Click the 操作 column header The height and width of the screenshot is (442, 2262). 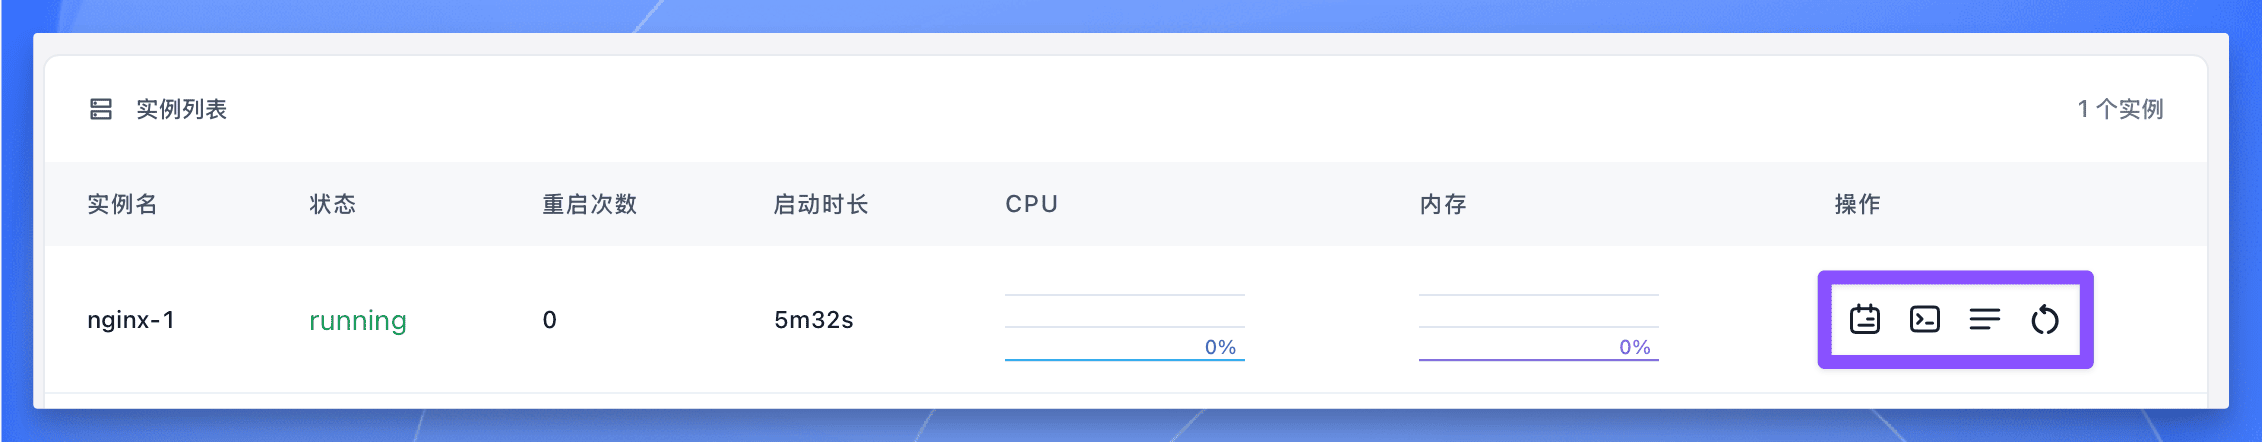[1858, 204]
